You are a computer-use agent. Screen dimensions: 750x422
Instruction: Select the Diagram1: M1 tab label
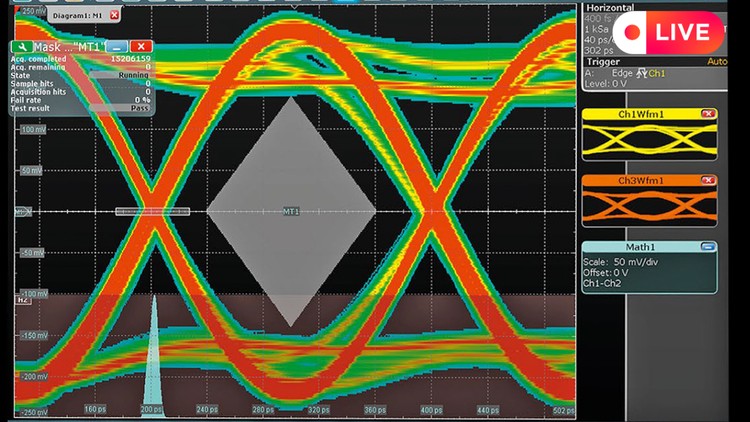coord(75,15)
